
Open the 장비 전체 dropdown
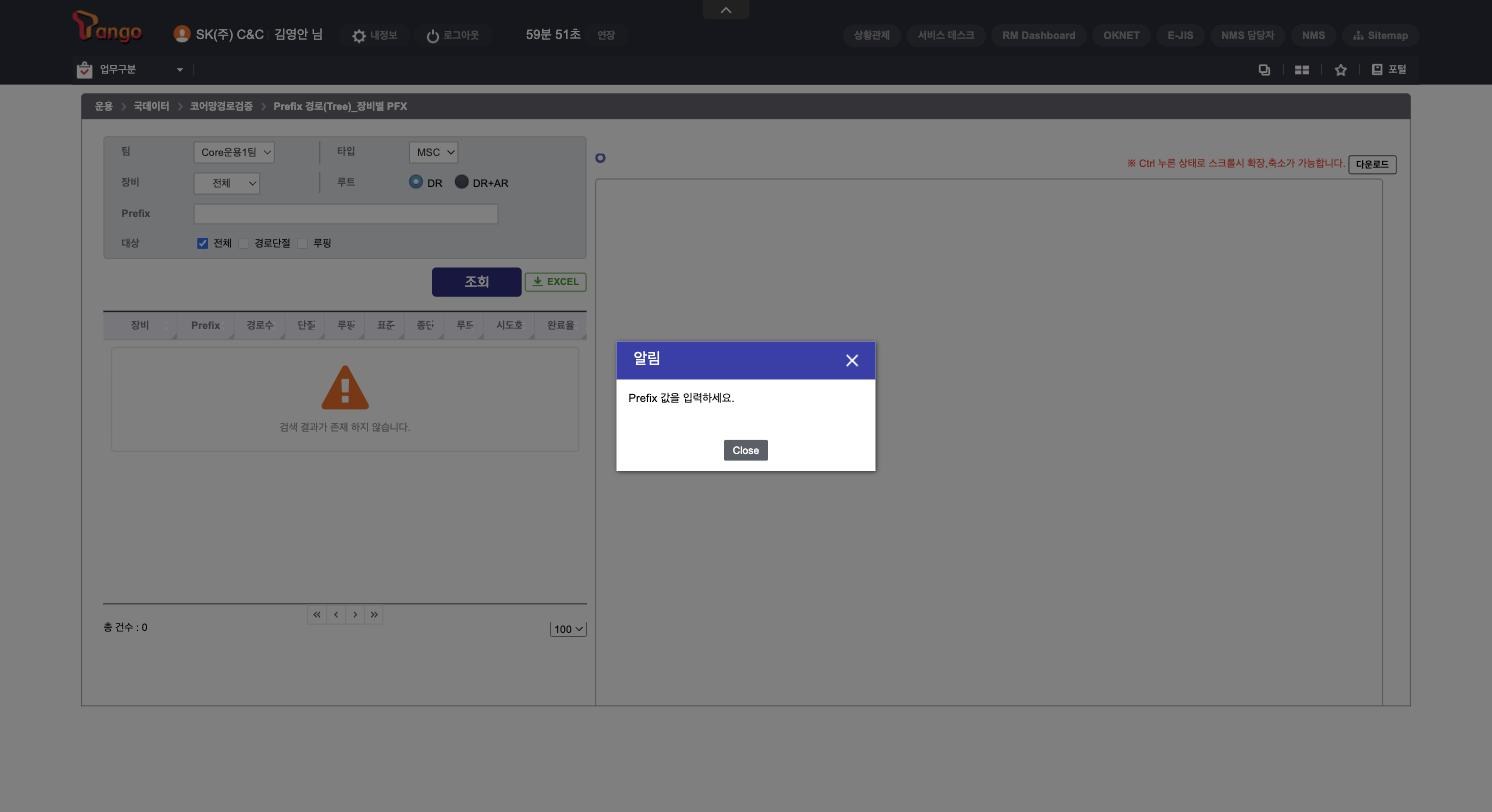[227, 183]
